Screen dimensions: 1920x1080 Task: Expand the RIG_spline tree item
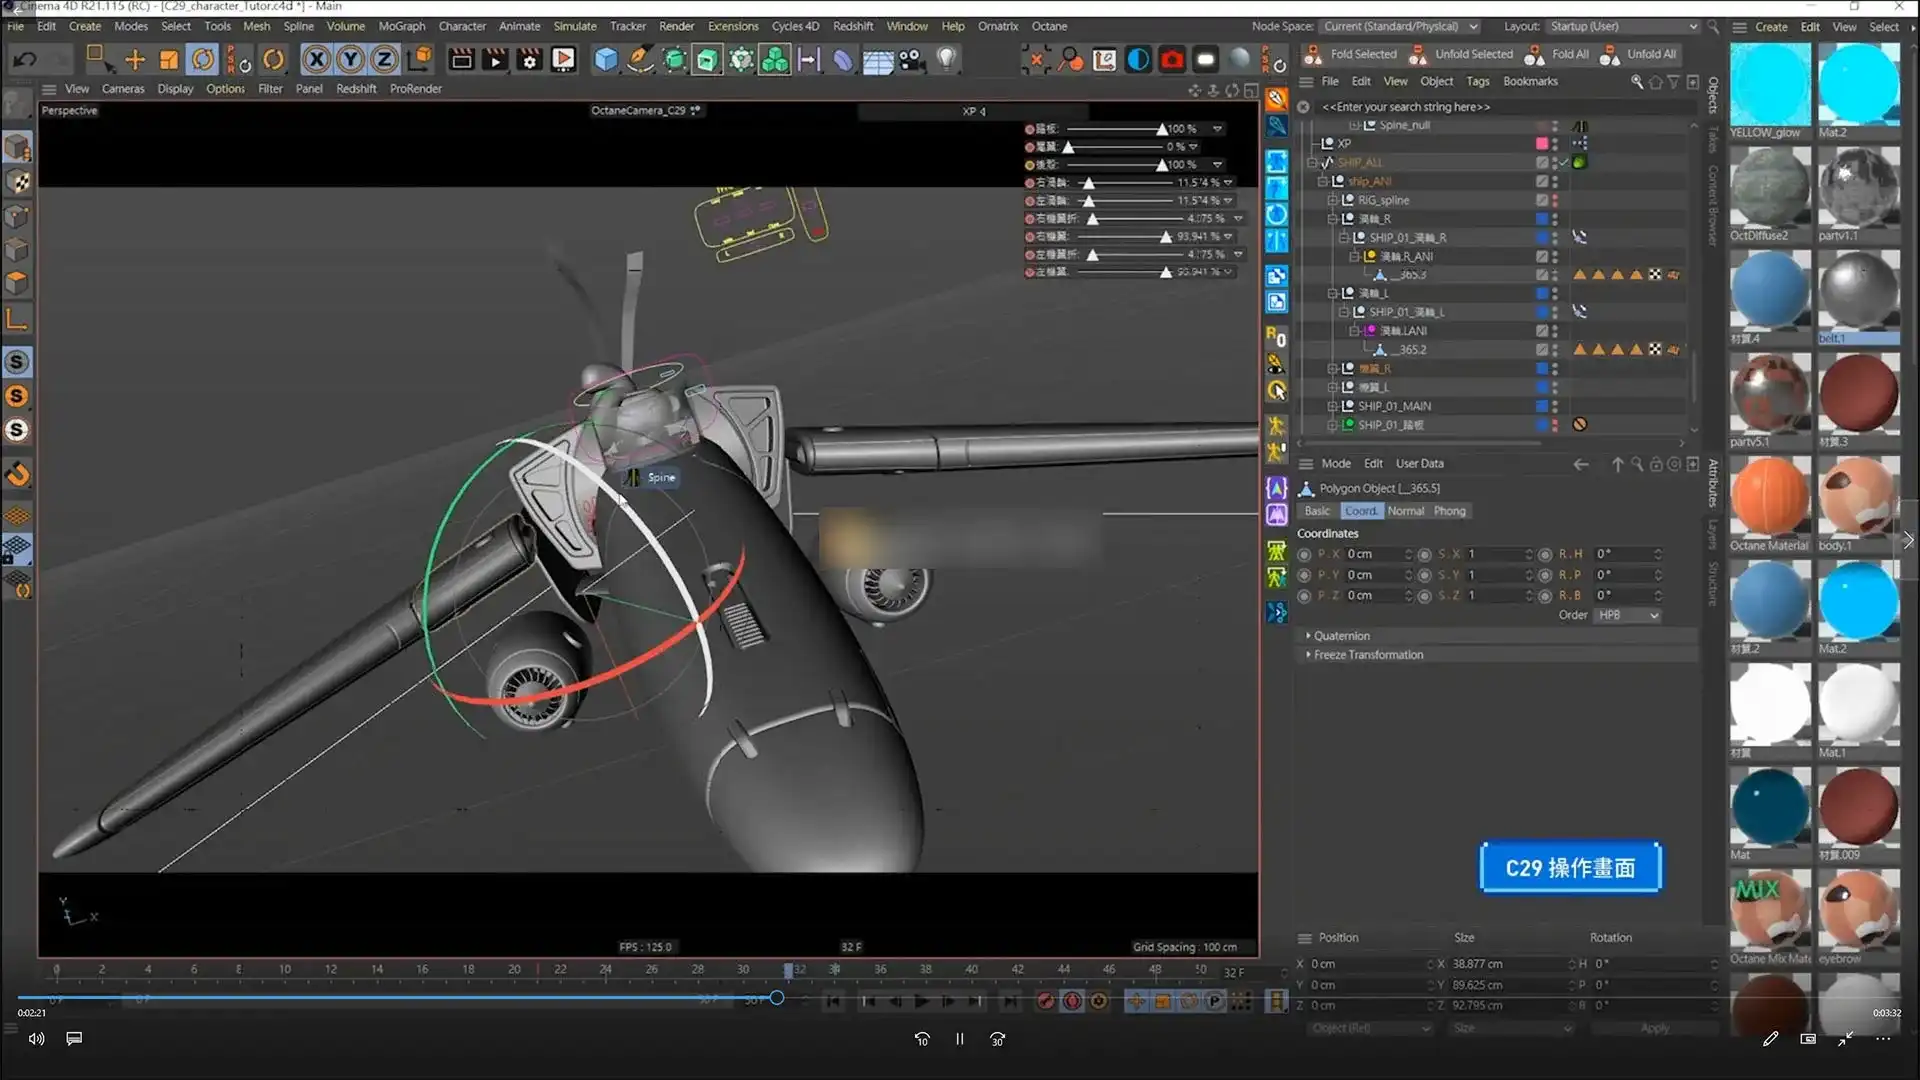pos(1333,199)
